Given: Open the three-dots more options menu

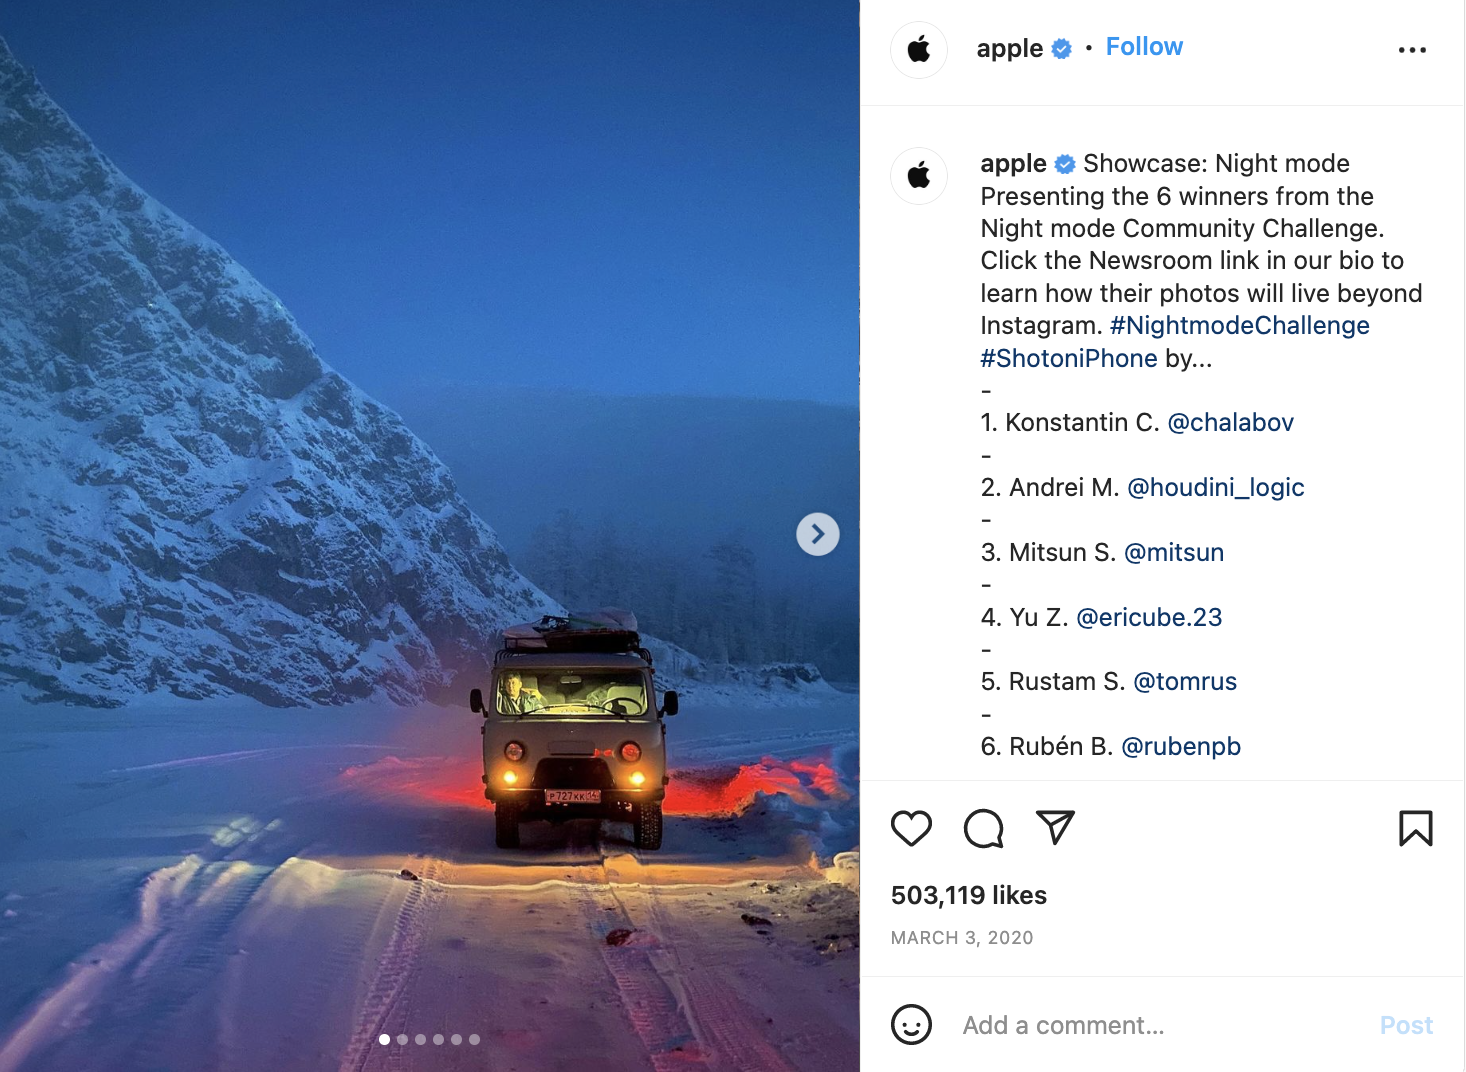Looking at the screenshot, I should point(1412,49).
